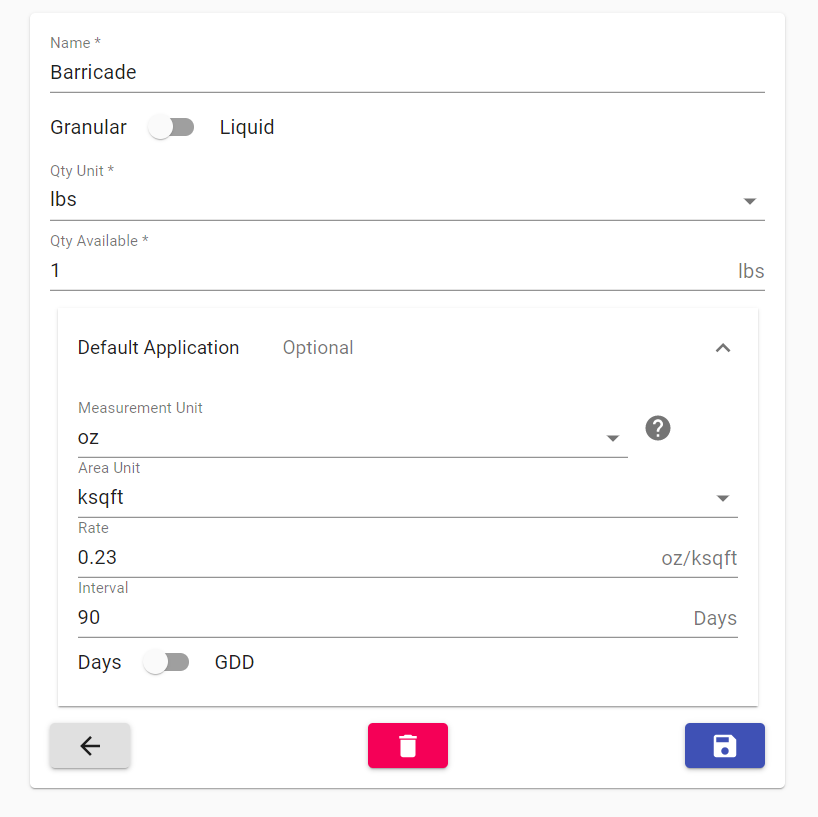Viewport: 818px width, 817px height.
Task: Toggle the Granular/Liquid switch
Action: point(171,127)
